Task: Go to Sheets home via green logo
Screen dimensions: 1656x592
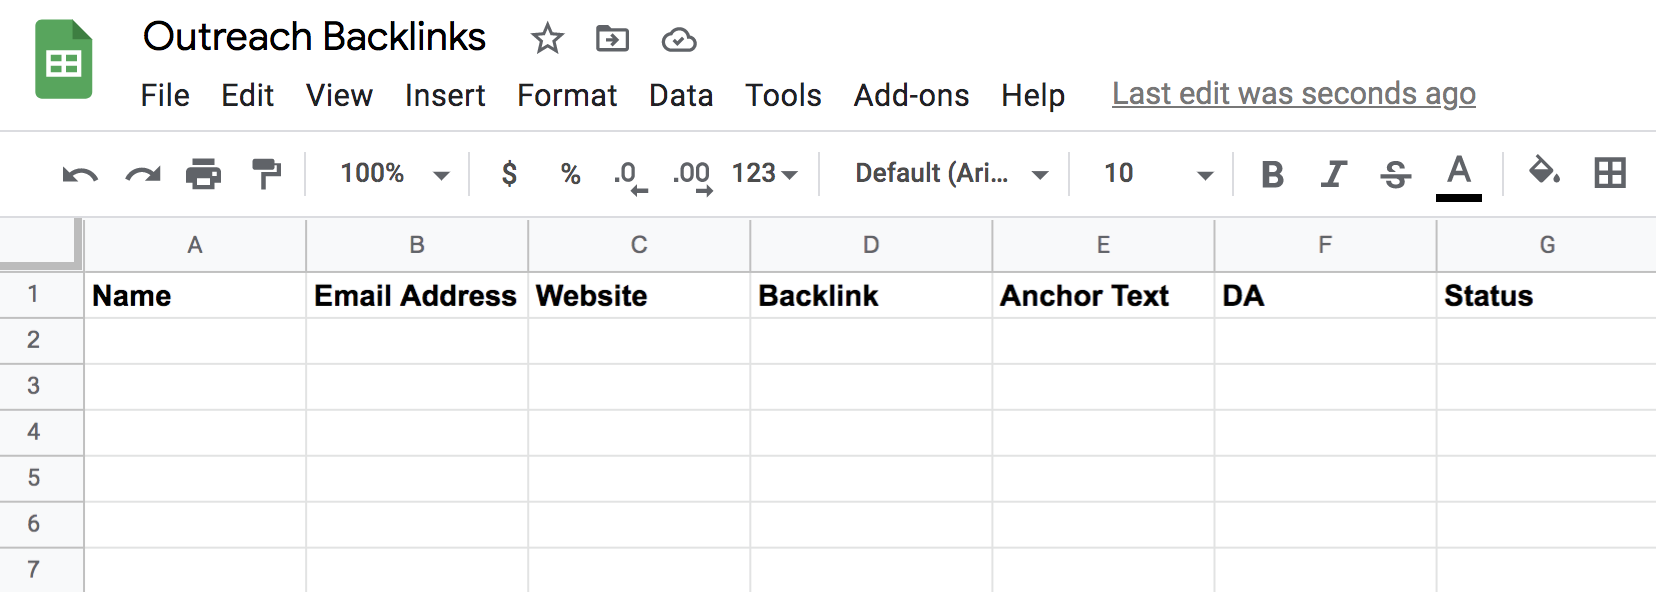Action: pos(64,60)
